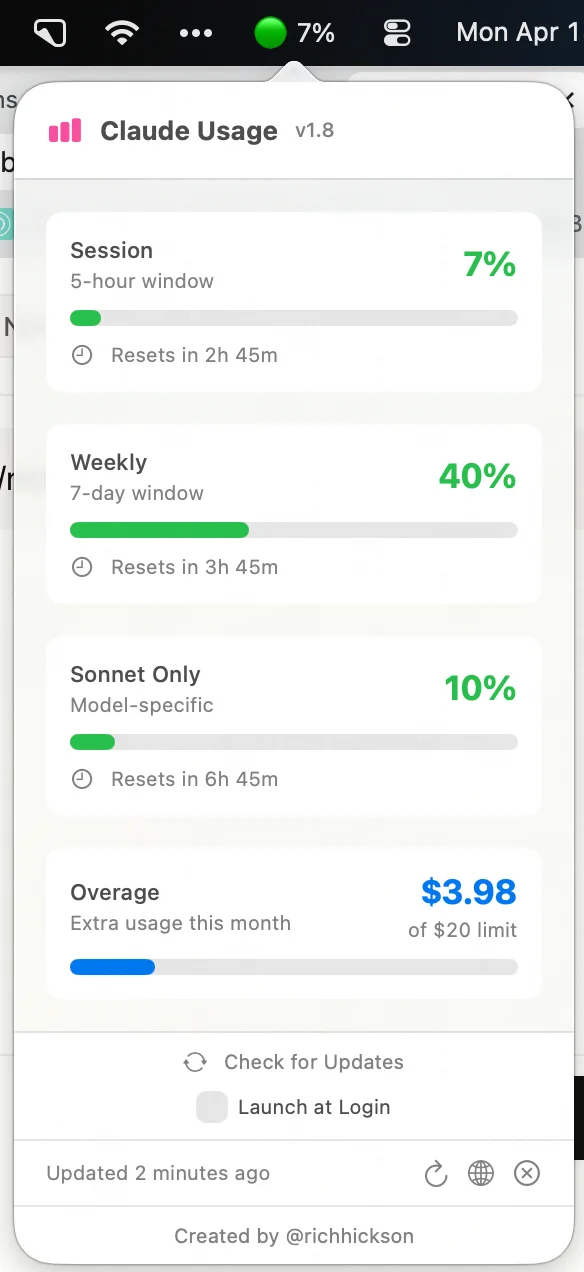Image resolution: width=584 pixels, height=1272 pixels.
Task: Click the $3.98 overage amount
Action: [x=469, y=891]
